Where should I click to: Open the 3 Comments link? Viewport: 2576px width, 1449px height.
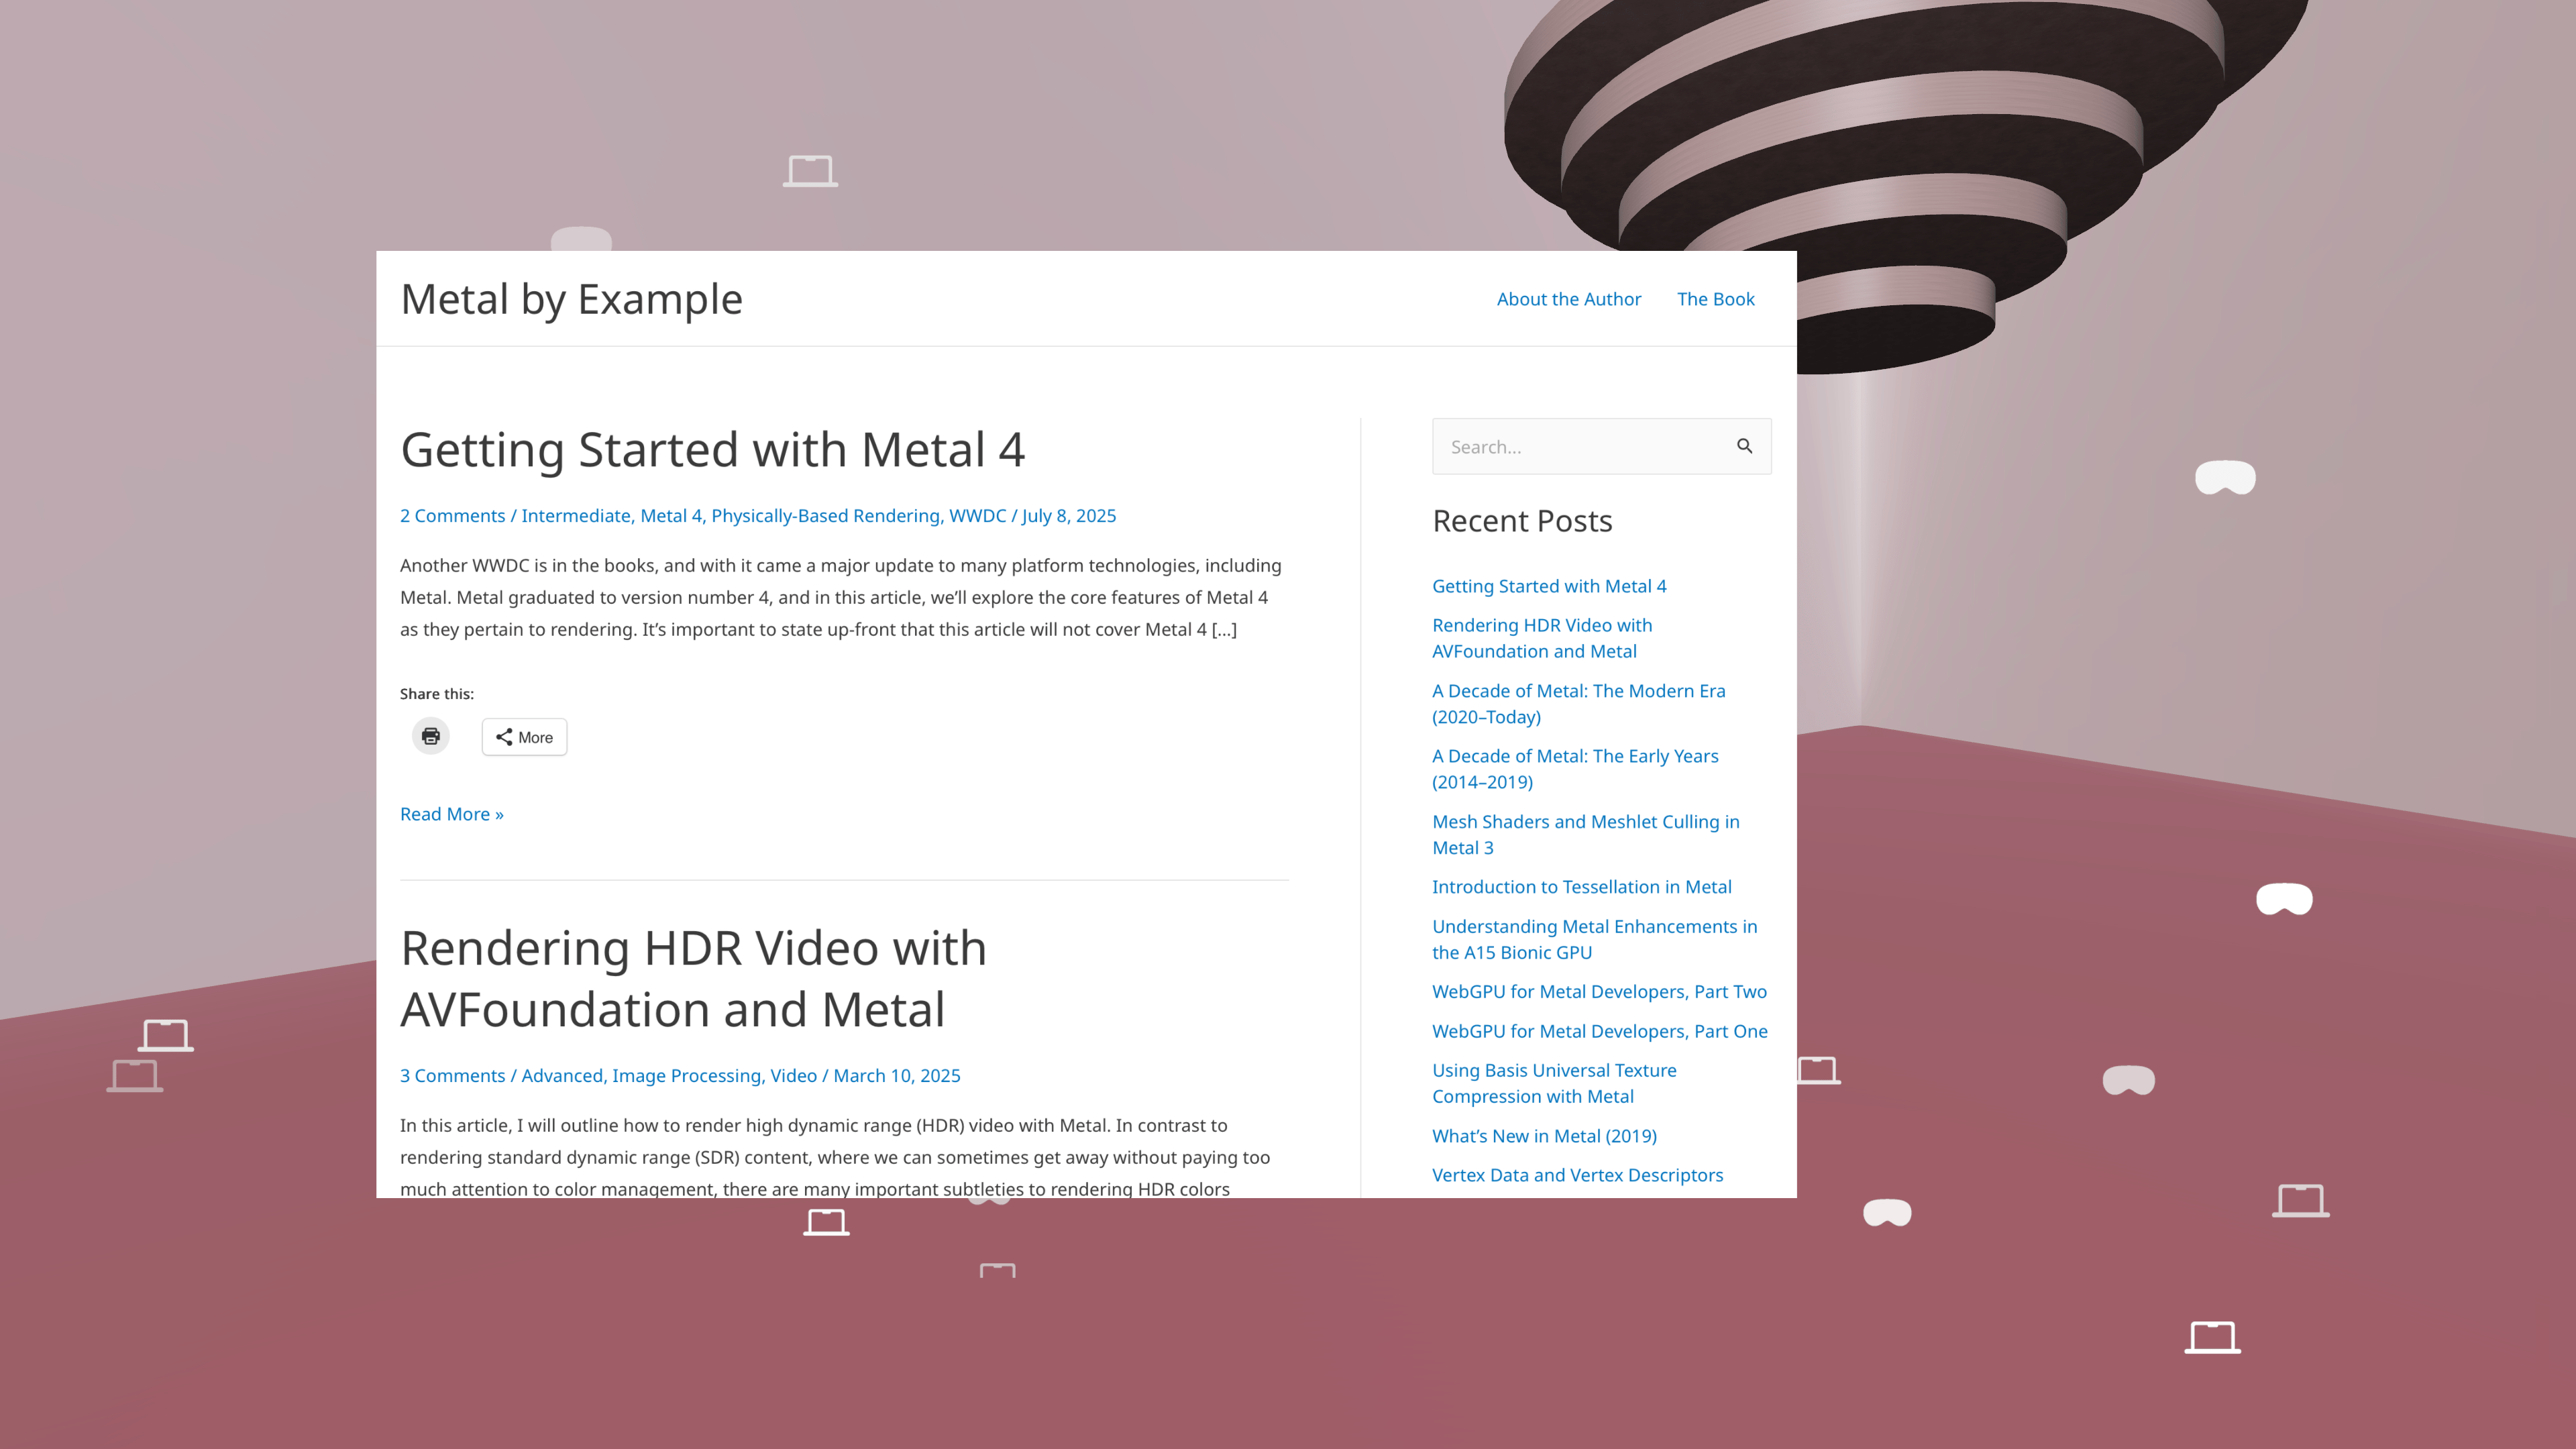(x=452, y=1076)
